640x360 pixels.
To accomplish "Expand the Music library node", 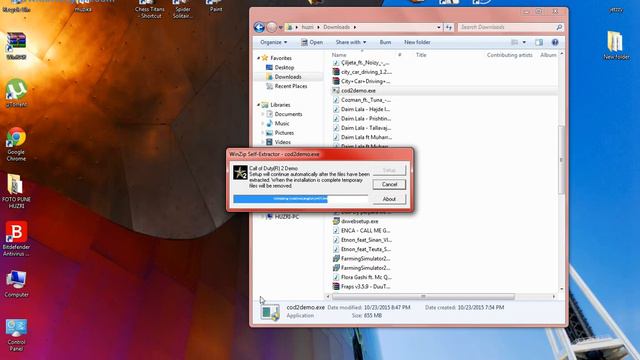I will tap(263, 124).
